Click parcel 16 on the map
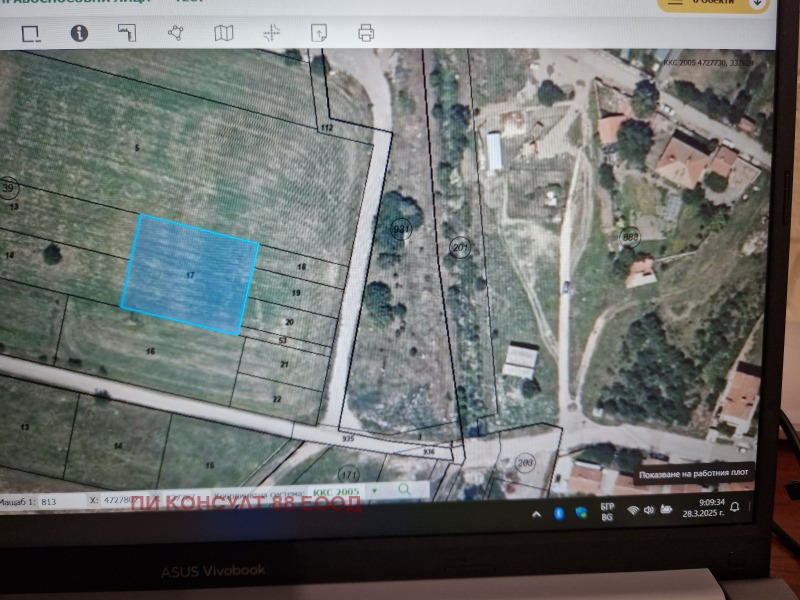The height and width of the screenshot is (600, 800). 150,351
